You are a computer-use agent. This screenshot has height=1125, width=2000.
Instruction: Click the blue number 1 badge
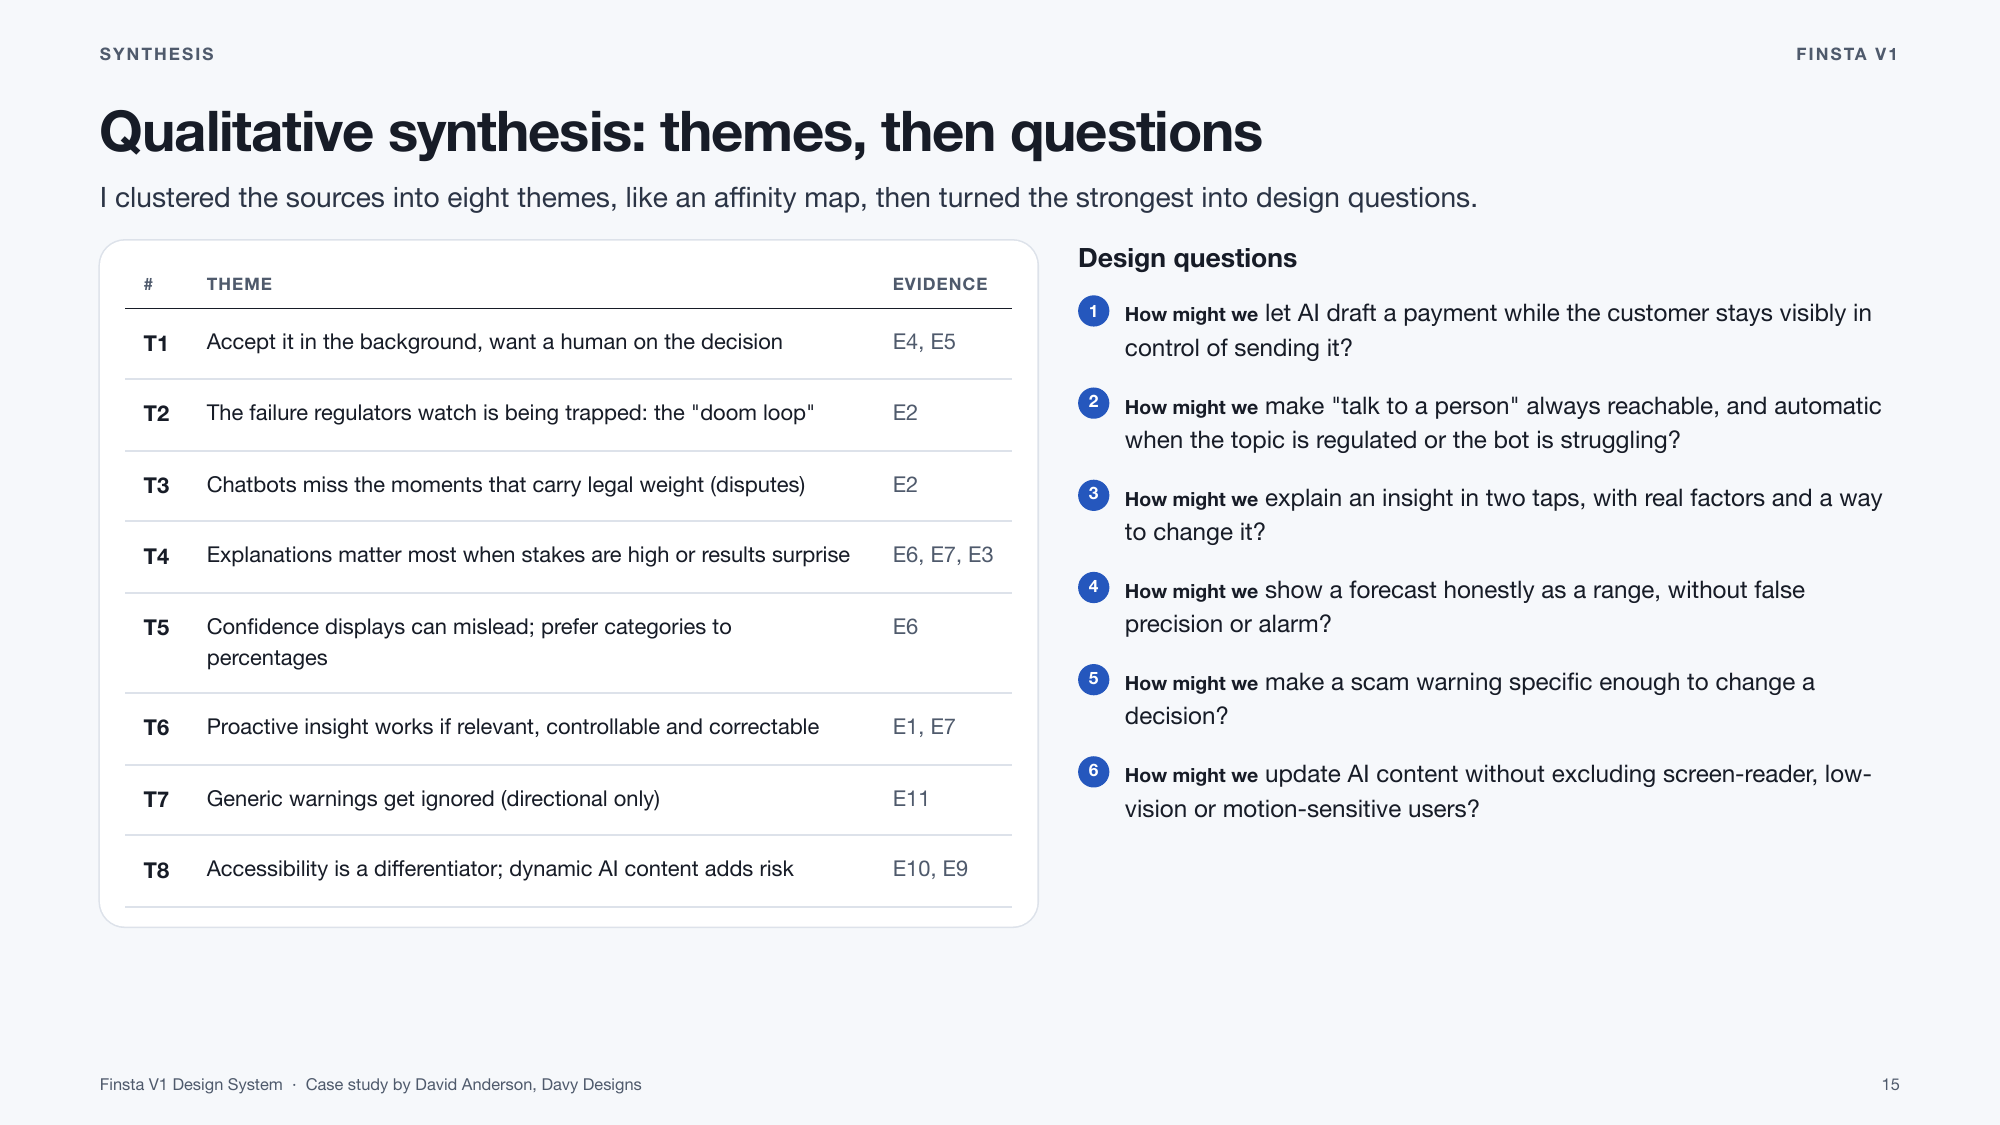click(1093, 311)
